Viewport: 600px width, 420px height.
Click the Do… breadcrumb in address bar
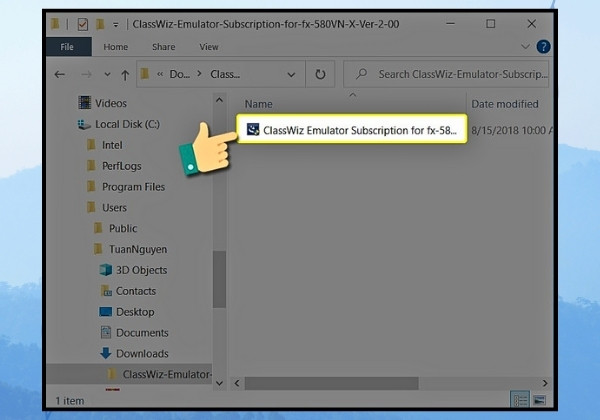click(179, 74)
